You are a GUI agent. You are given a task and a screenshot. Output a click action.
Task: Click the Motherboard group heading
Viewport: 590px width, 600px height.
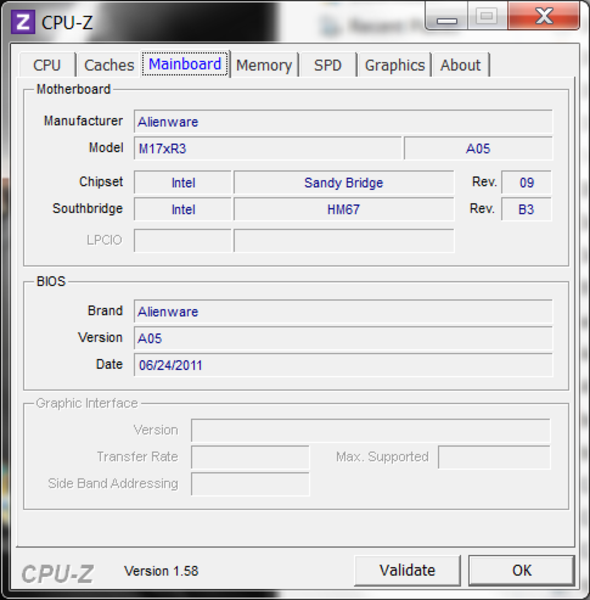(73, 89)
